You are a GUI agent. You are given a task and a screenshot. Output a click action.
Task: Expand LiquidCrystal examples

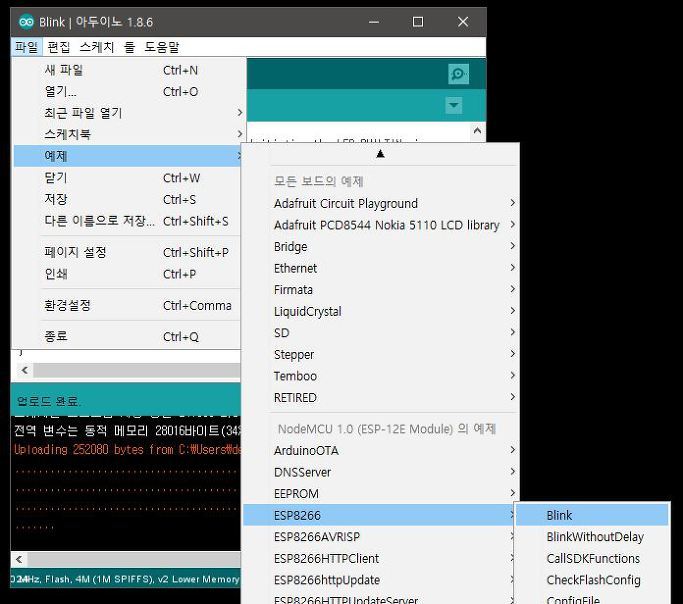pyautogui.click(x=381, y=311)
